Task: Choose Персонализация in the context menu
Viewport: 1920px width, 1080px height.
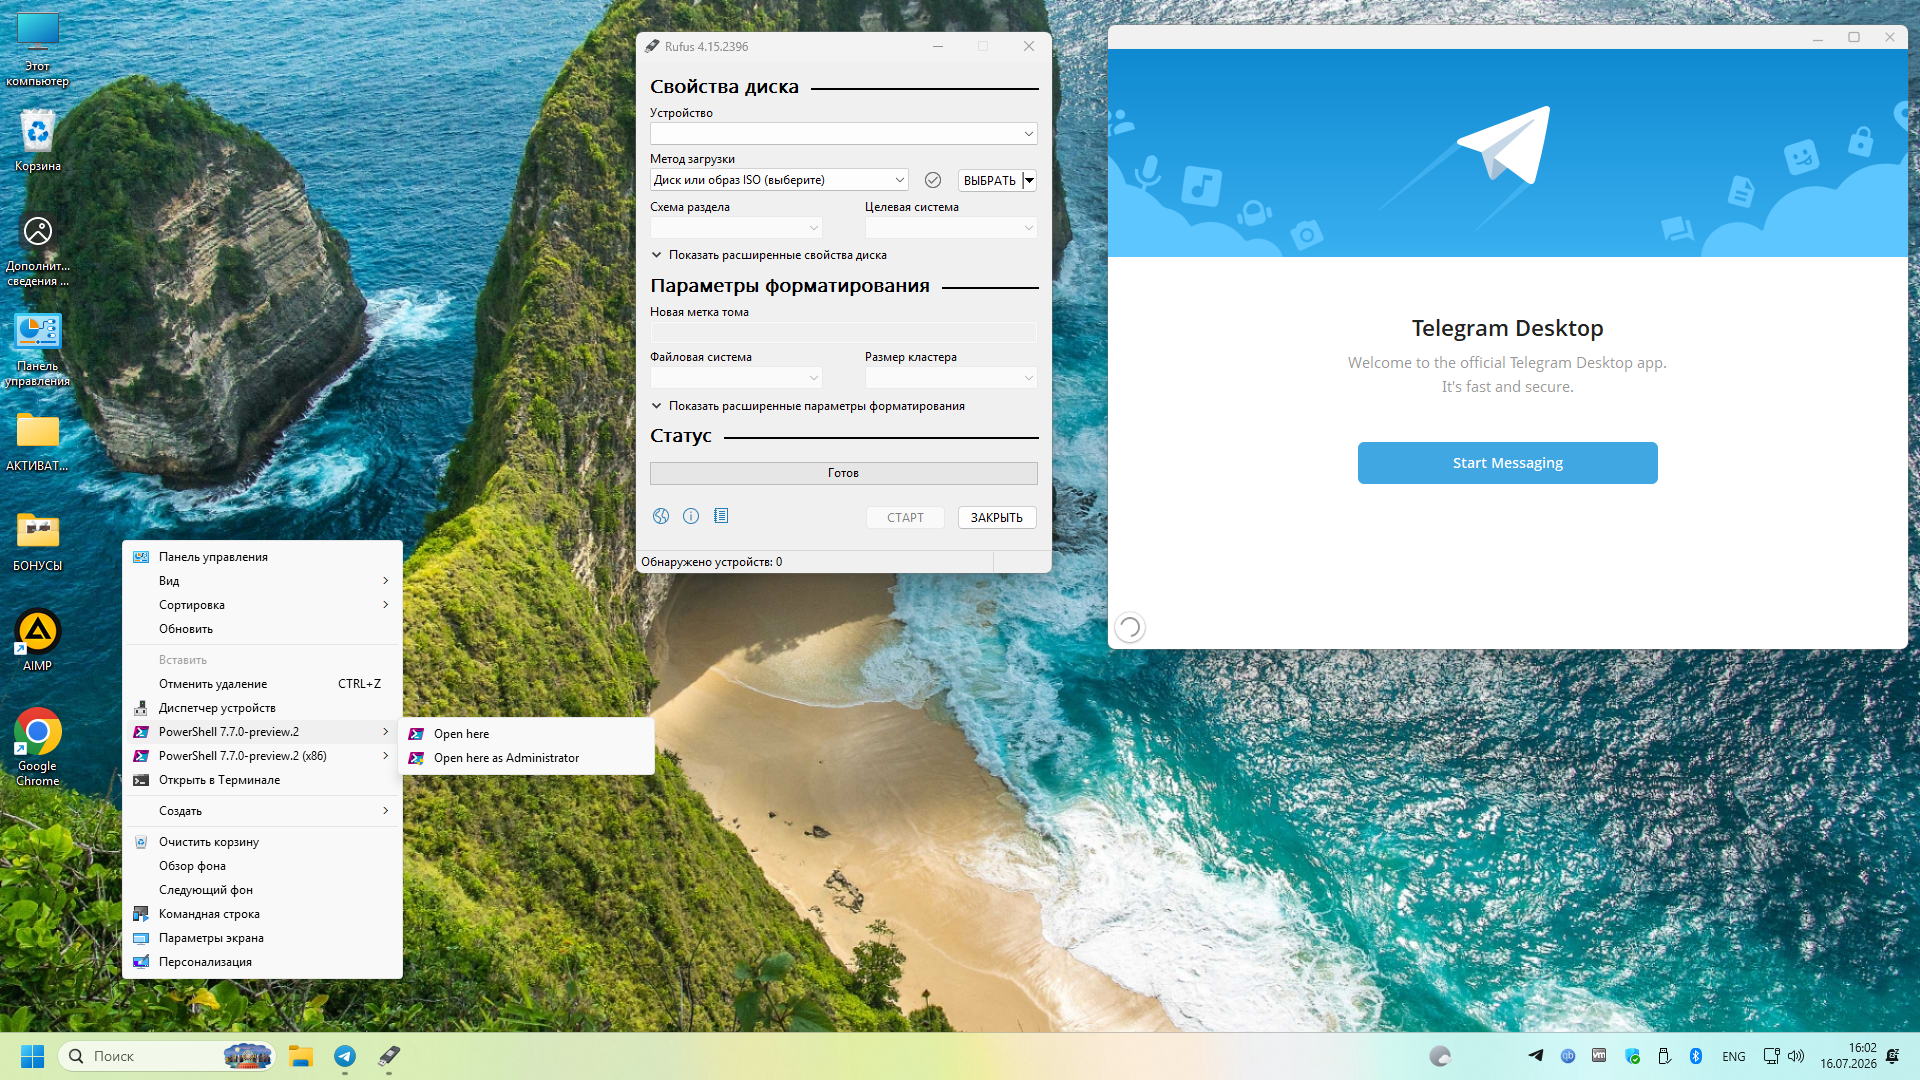Action: pyautogui.click(x=262, y=962)
